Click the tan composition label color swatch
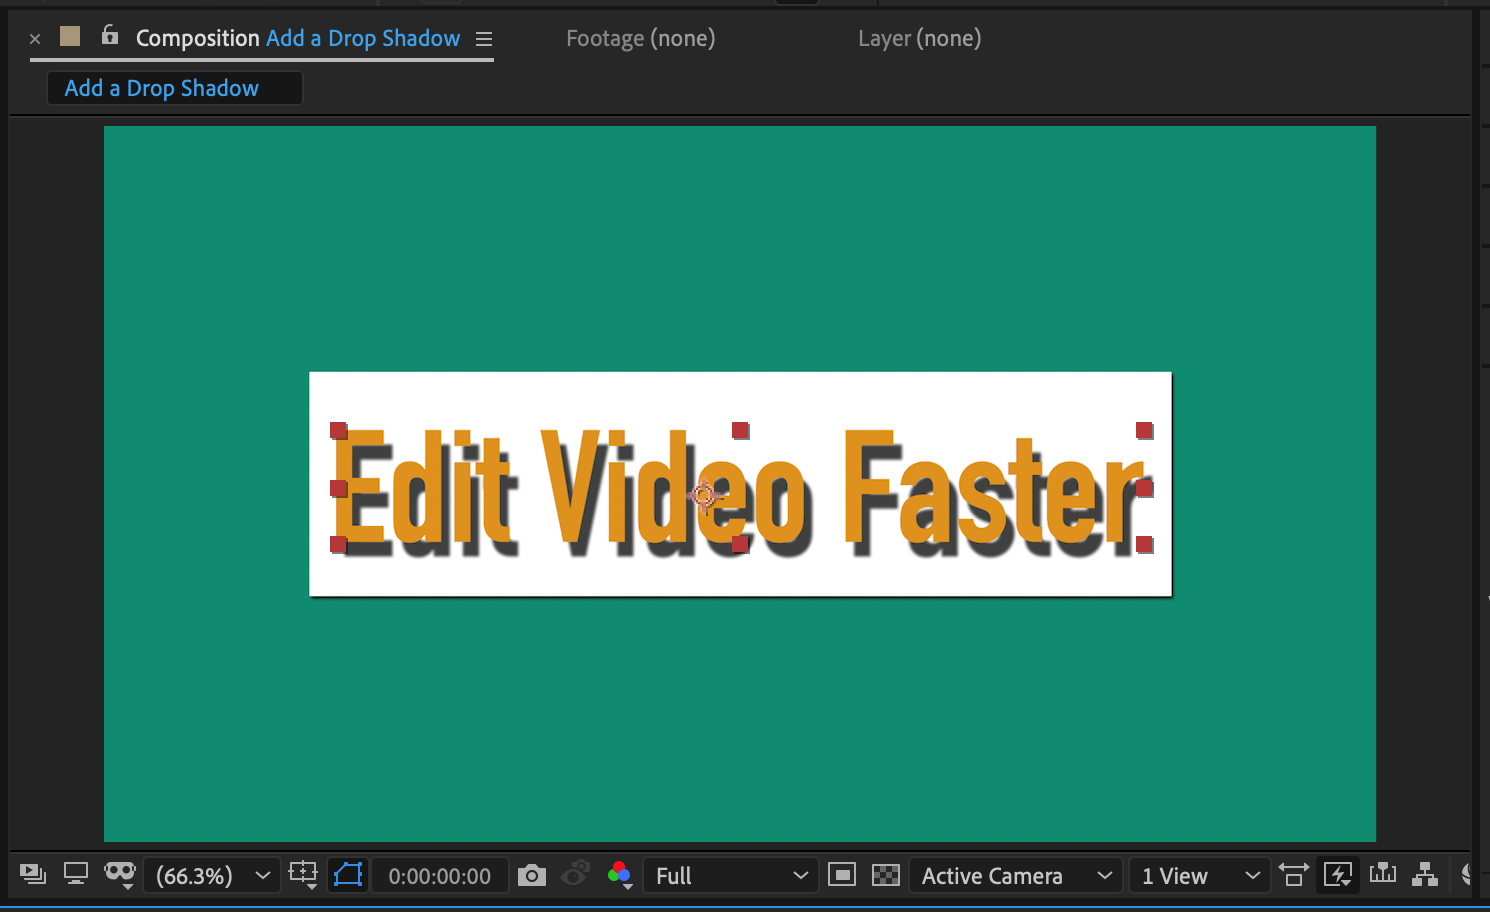Screen dimensions: 1490x912 click(70, 37)
